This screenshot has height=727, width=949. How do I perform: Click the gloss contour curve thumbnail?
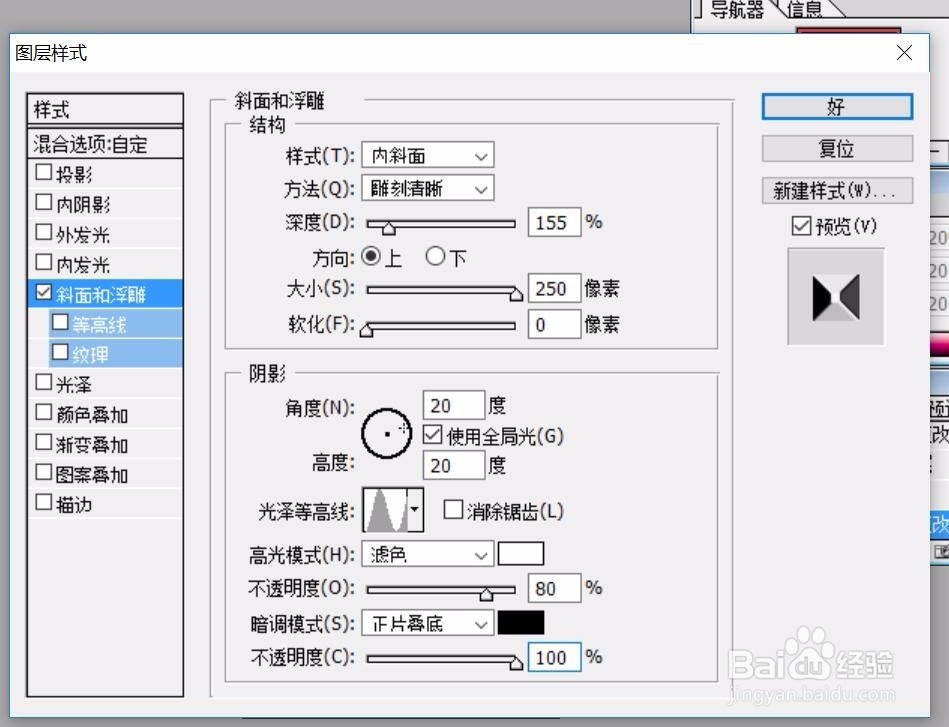pos(383,509)
